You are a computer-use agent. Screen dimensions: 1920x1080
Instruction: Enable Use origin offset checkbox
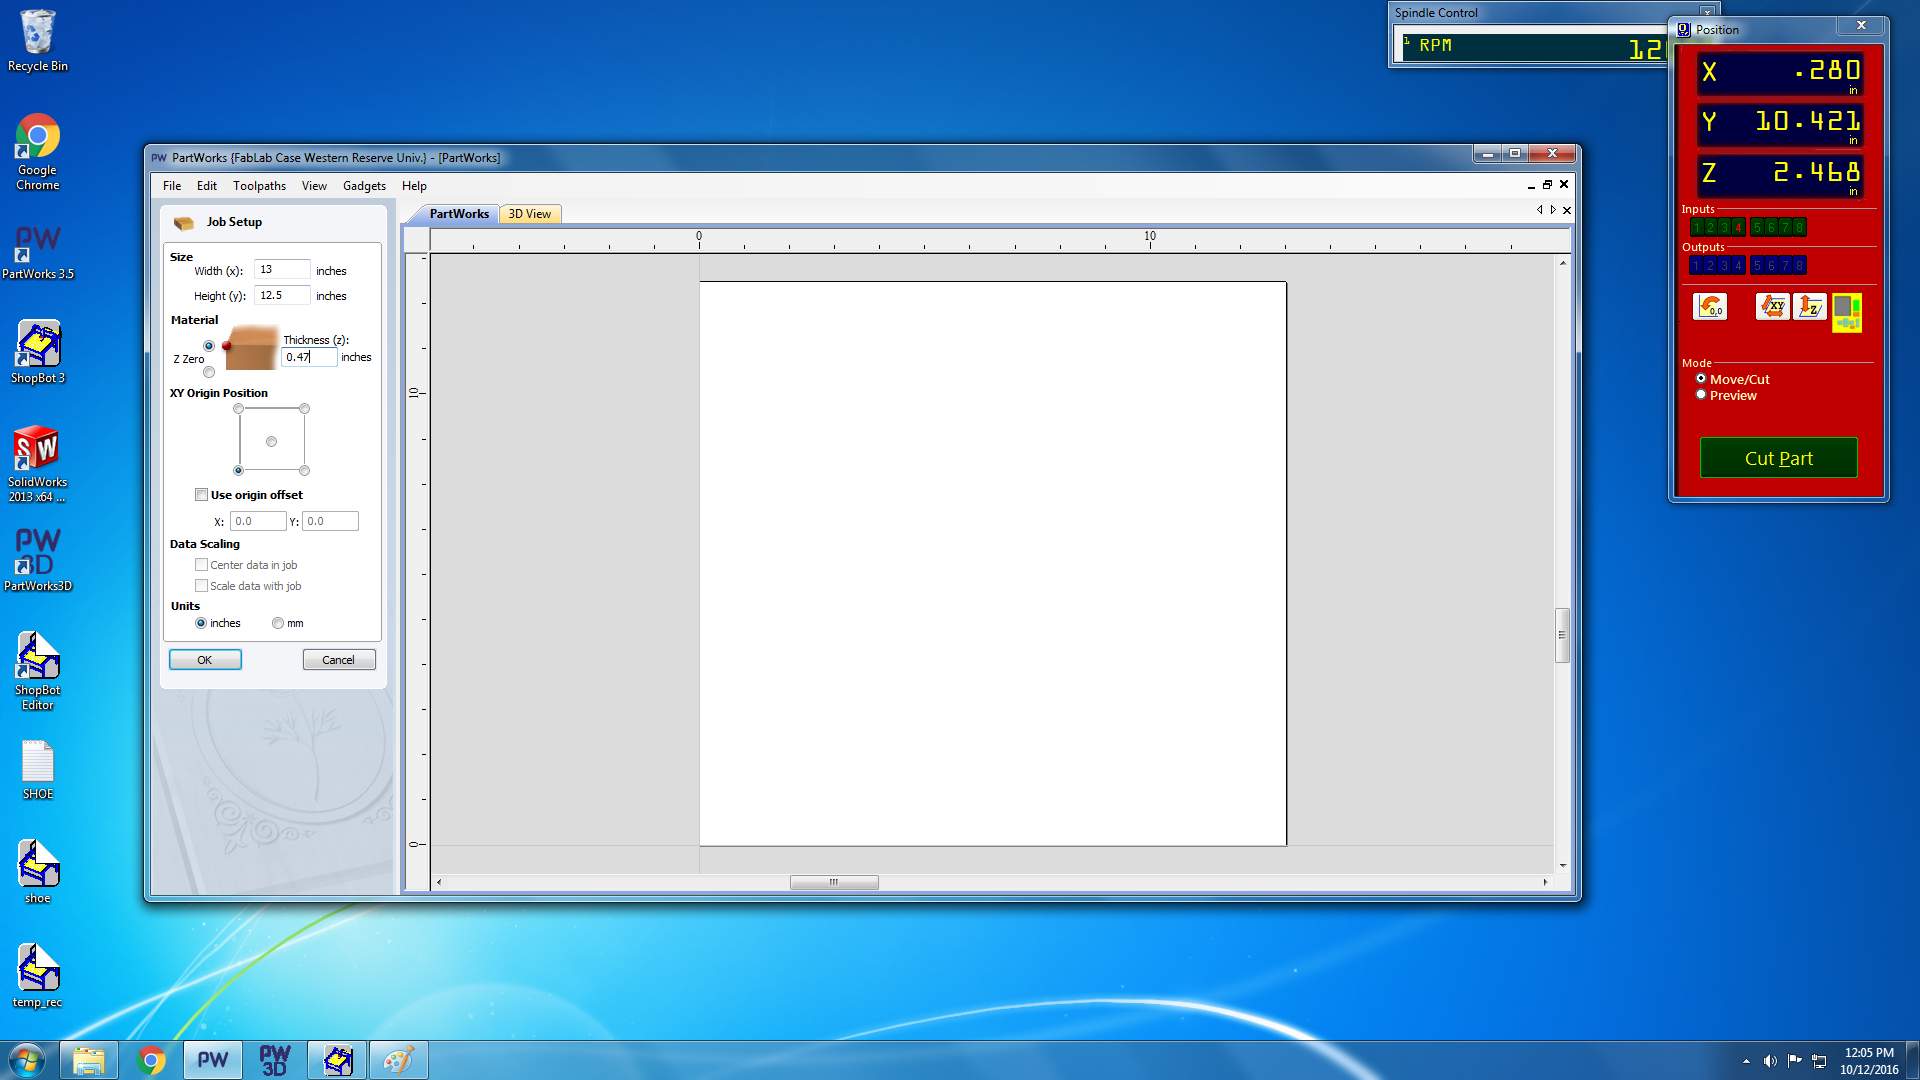pos(201,495)
